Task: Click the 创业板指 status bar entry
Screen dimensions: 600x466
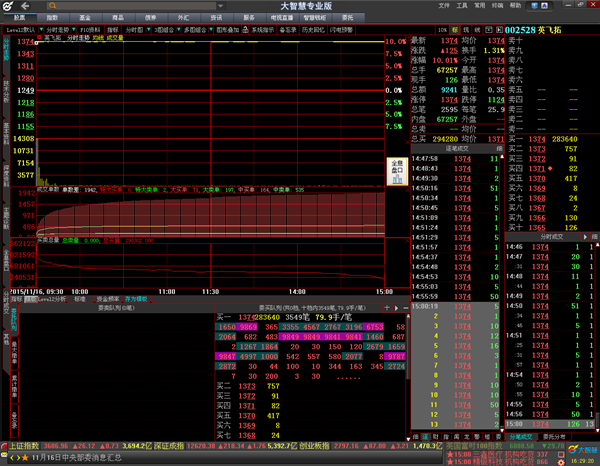Action: (315, 446)
